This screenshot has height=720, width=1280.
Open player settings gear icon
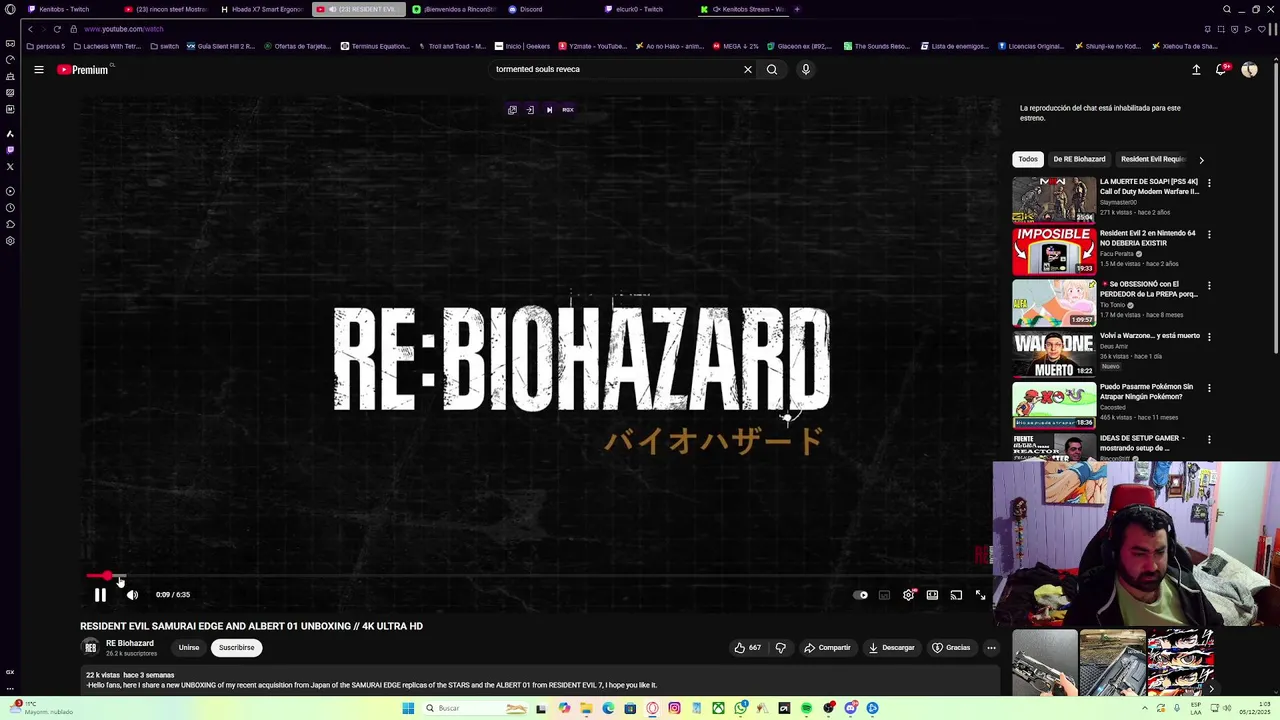(x=908, y=595)
